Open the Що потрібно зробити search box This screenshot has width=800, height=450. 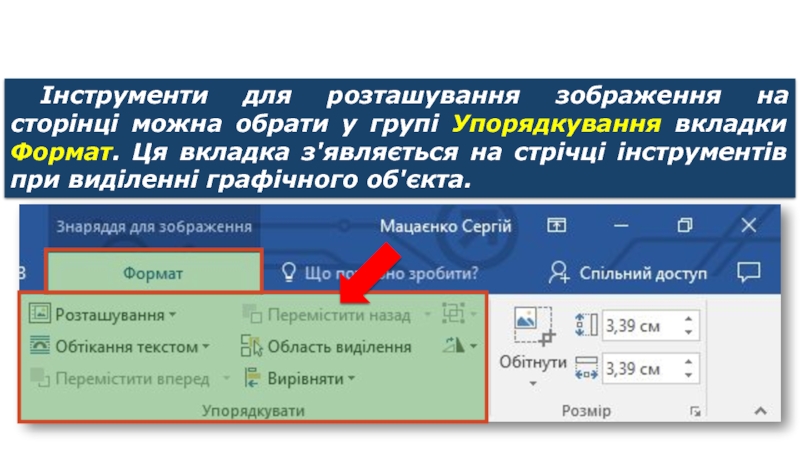click(391, 273)
